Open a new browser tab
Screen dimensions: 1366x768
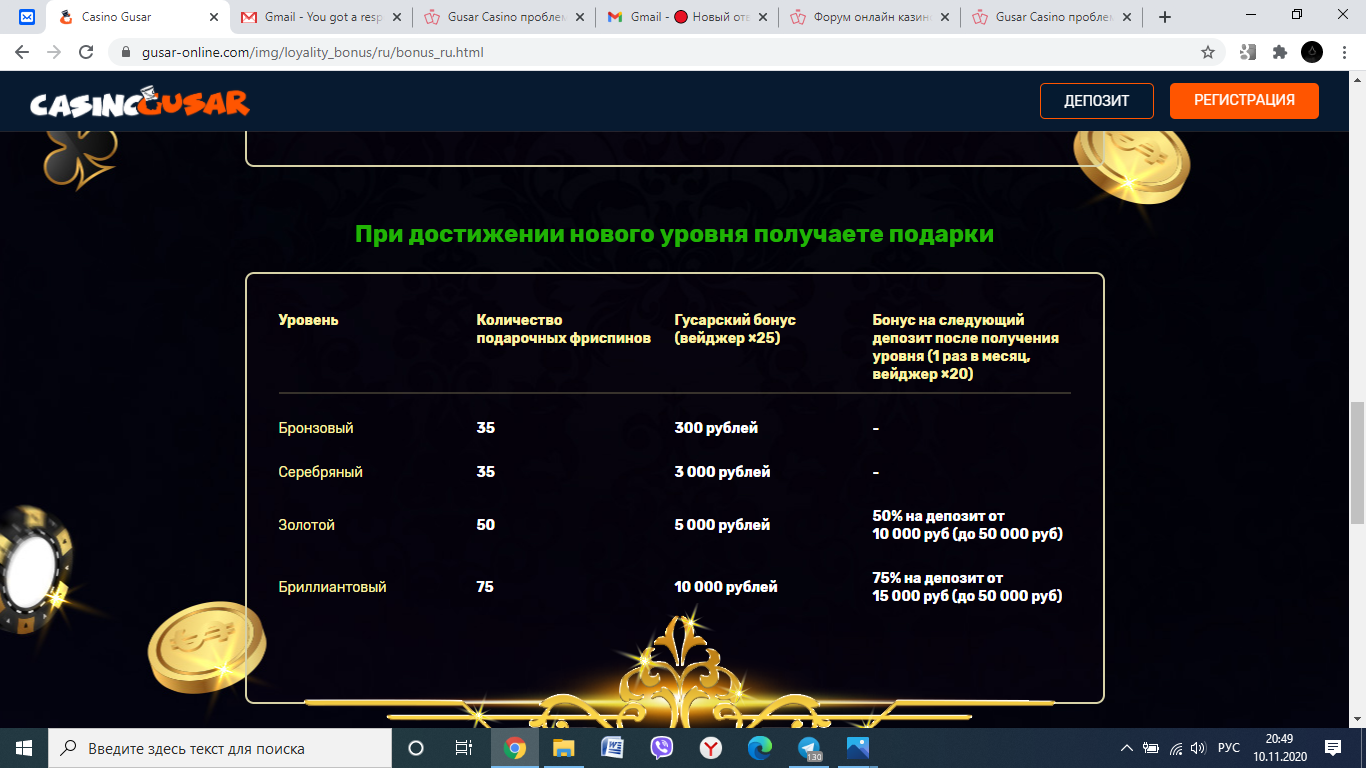(1164, 17)
